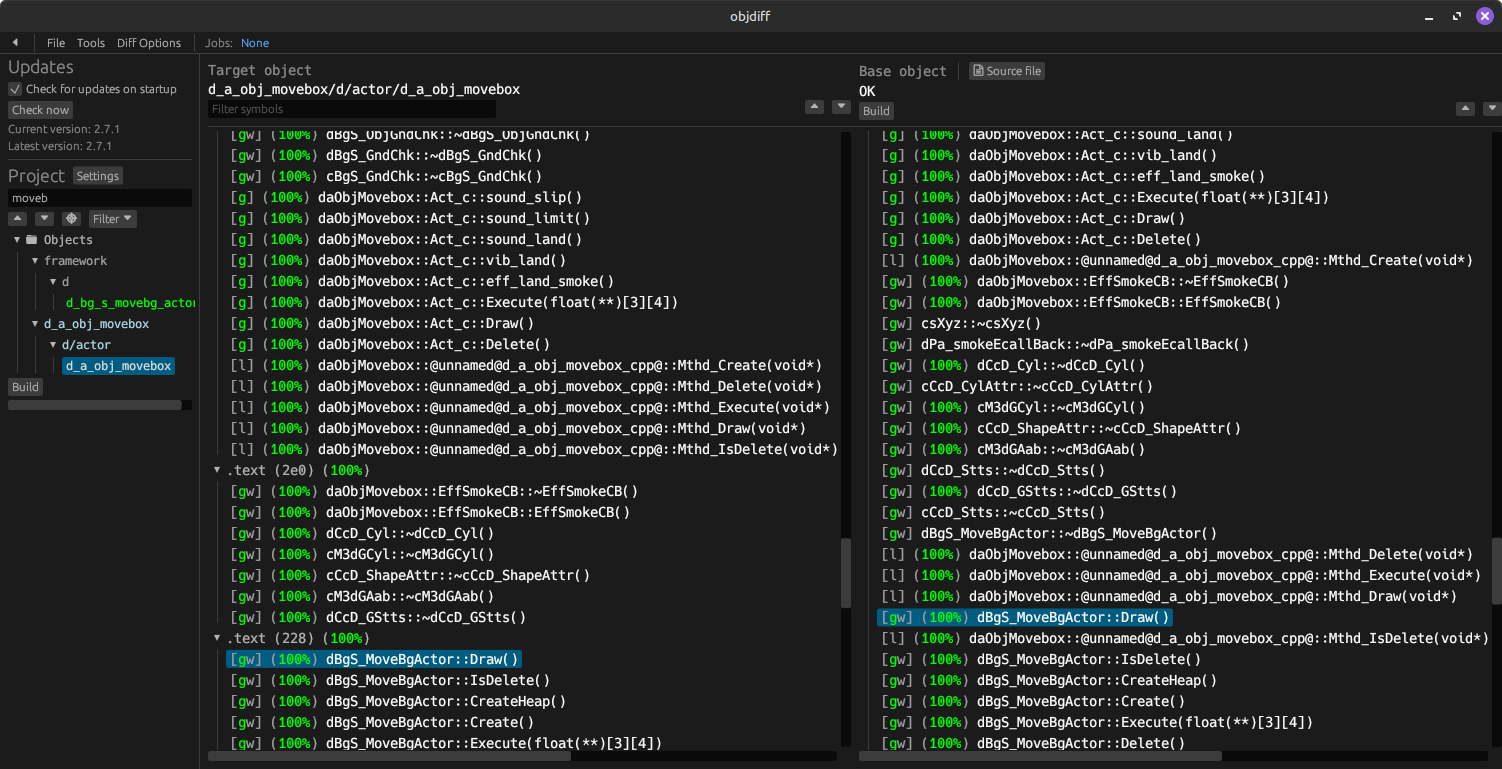
Task: Select d_bg_s_movebg_actor object in tree
Action: 130,303
